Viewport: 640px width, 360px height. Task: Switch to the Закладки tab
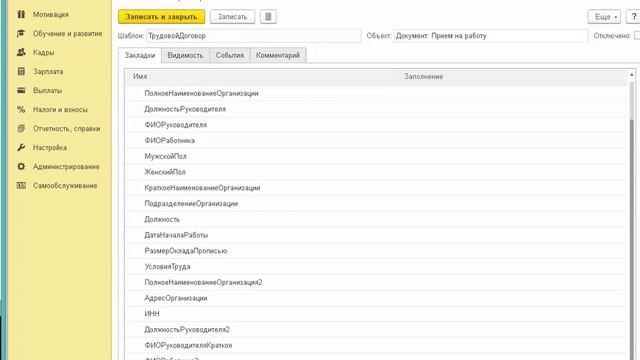point(140,55)
